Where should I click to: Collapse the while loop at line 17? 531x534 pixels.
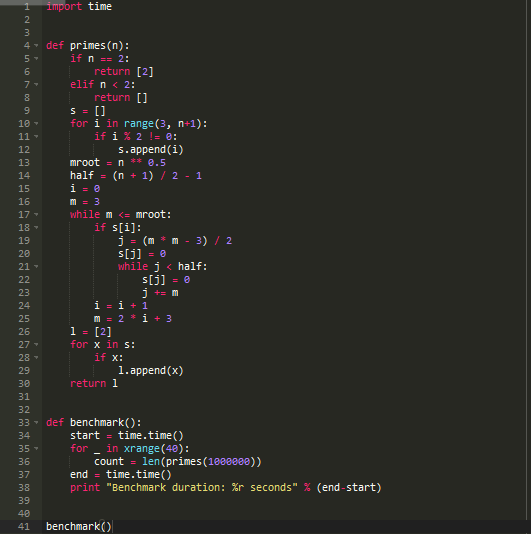click(36, 215)
